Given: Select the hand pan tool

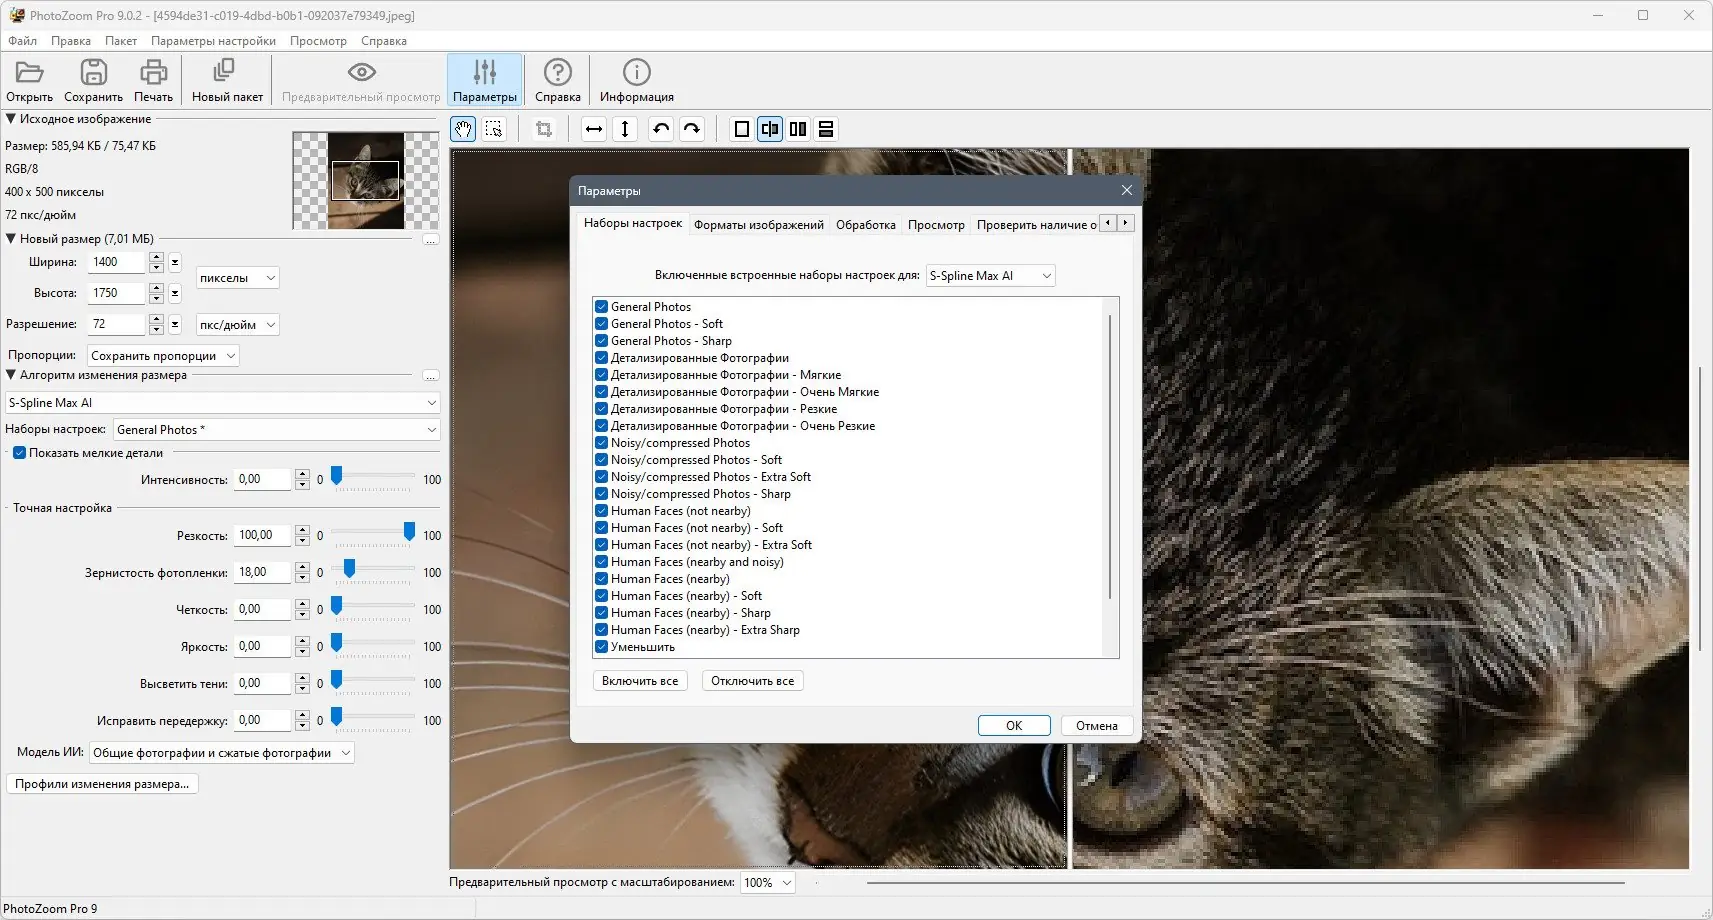Looking at the screenshot, I should click(463, 128).
